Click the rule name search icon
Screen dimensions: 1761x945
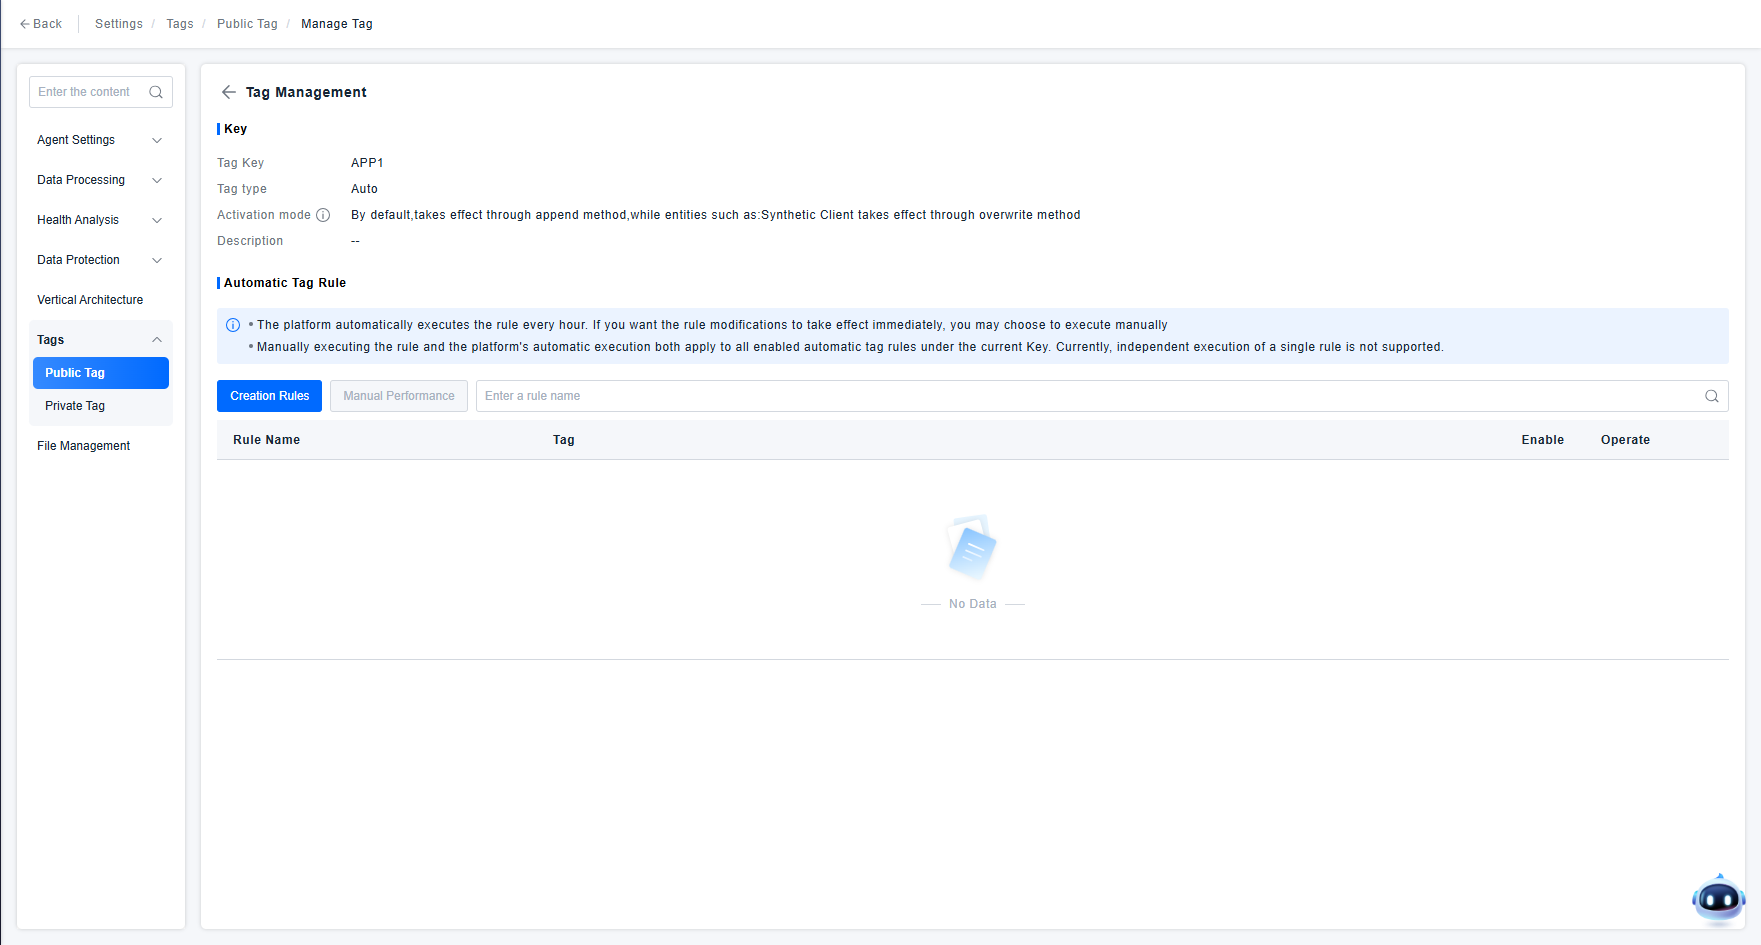click(1711, 396)
